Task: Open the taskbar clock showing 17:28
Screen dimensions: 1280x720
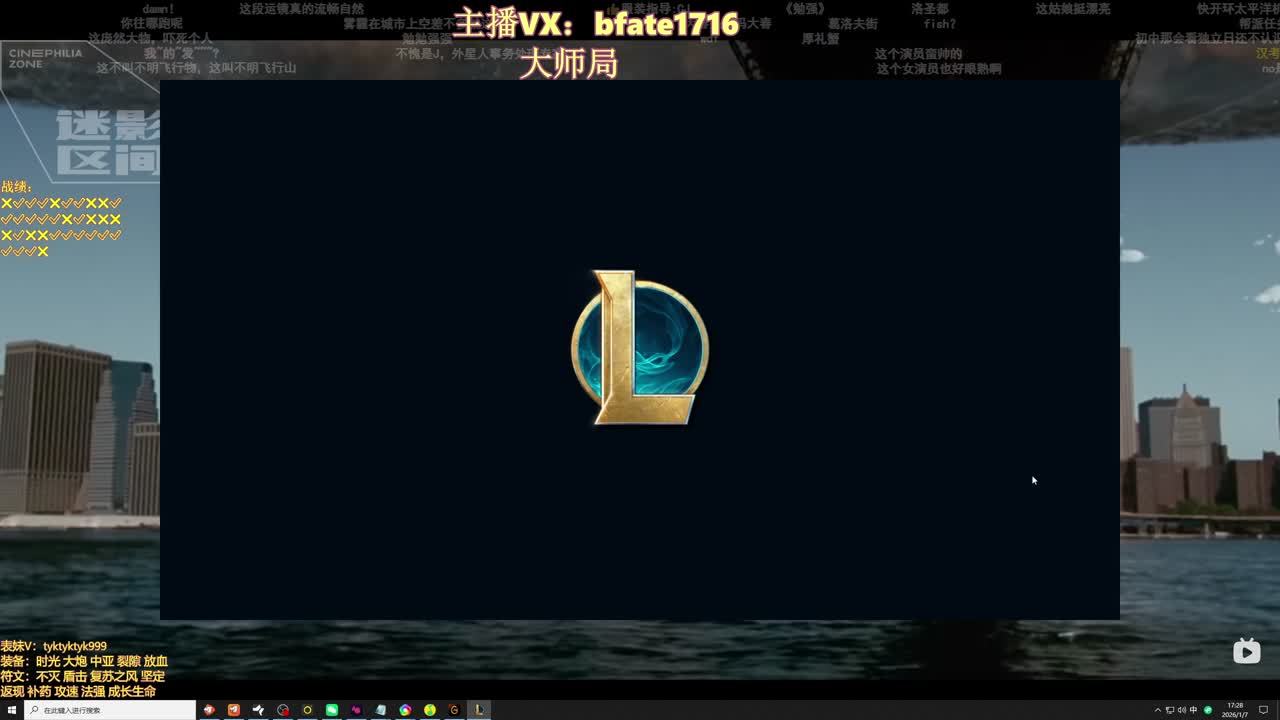Action: coord(1236,710)
